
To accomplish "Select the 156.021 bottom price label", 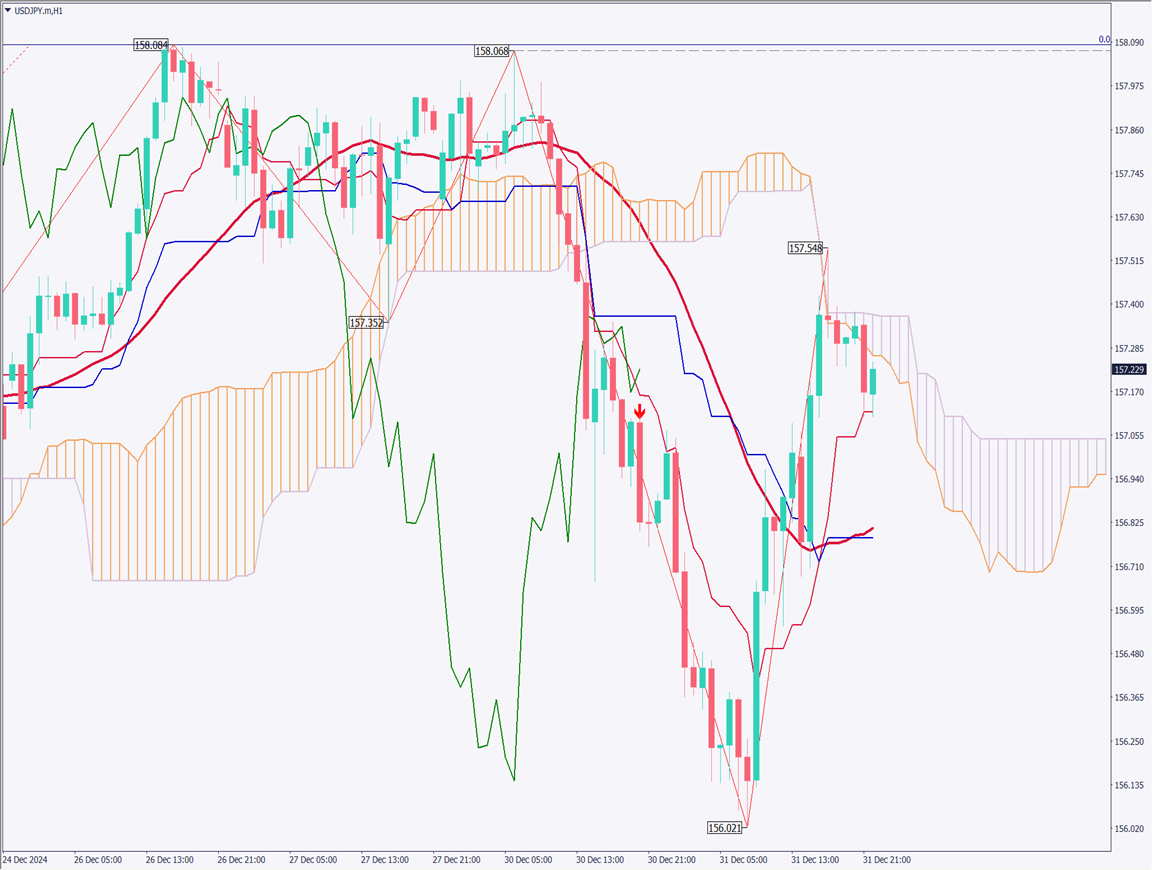I will point(724,828).
